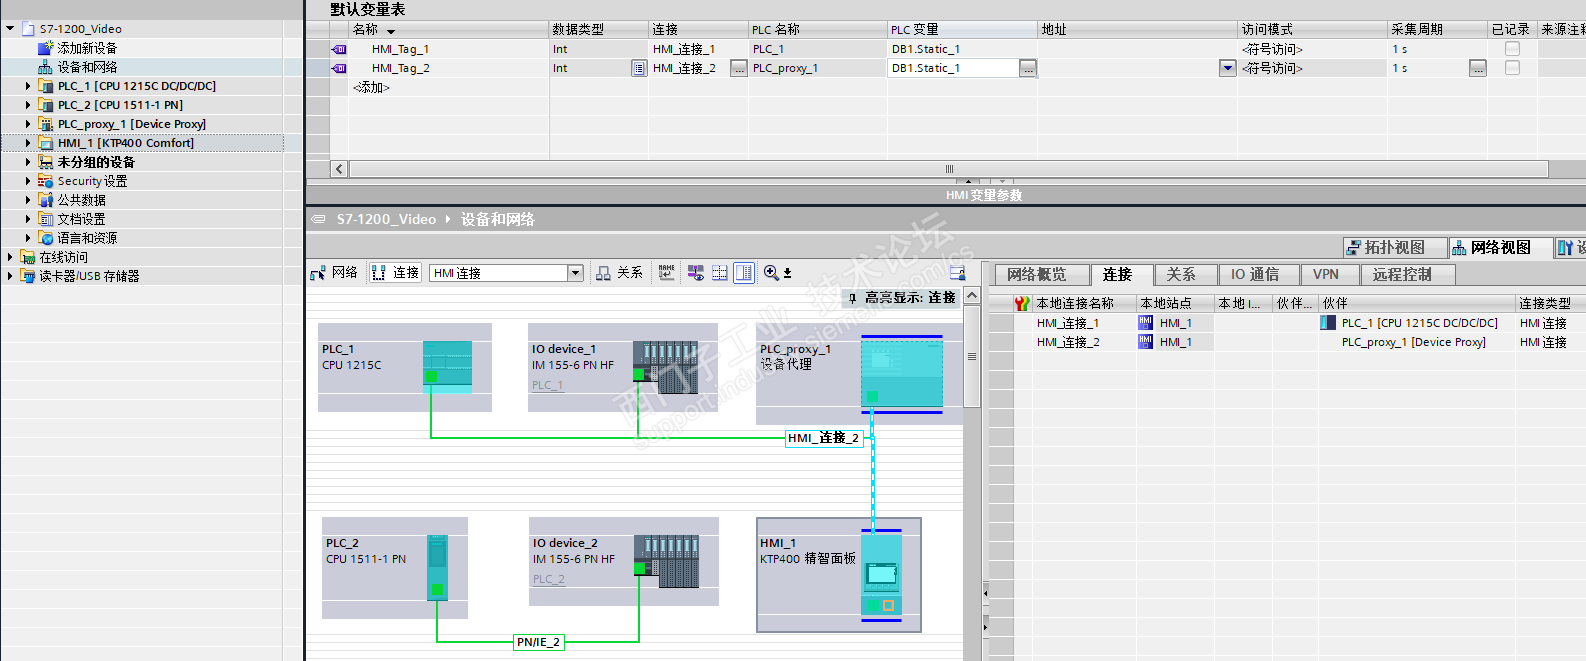Click the highlight connection view icon
The image size is (1586, 661).
(x=695, y=273)
